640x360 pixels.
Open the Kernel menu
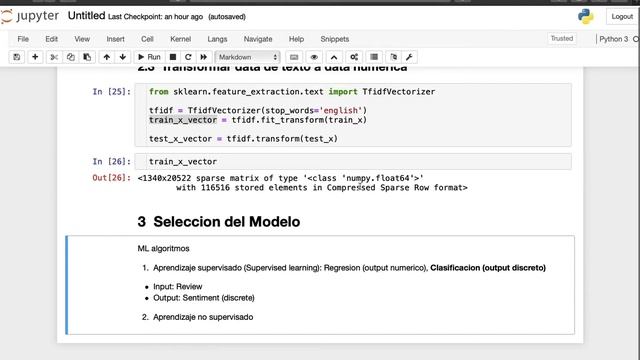point(180,39)
